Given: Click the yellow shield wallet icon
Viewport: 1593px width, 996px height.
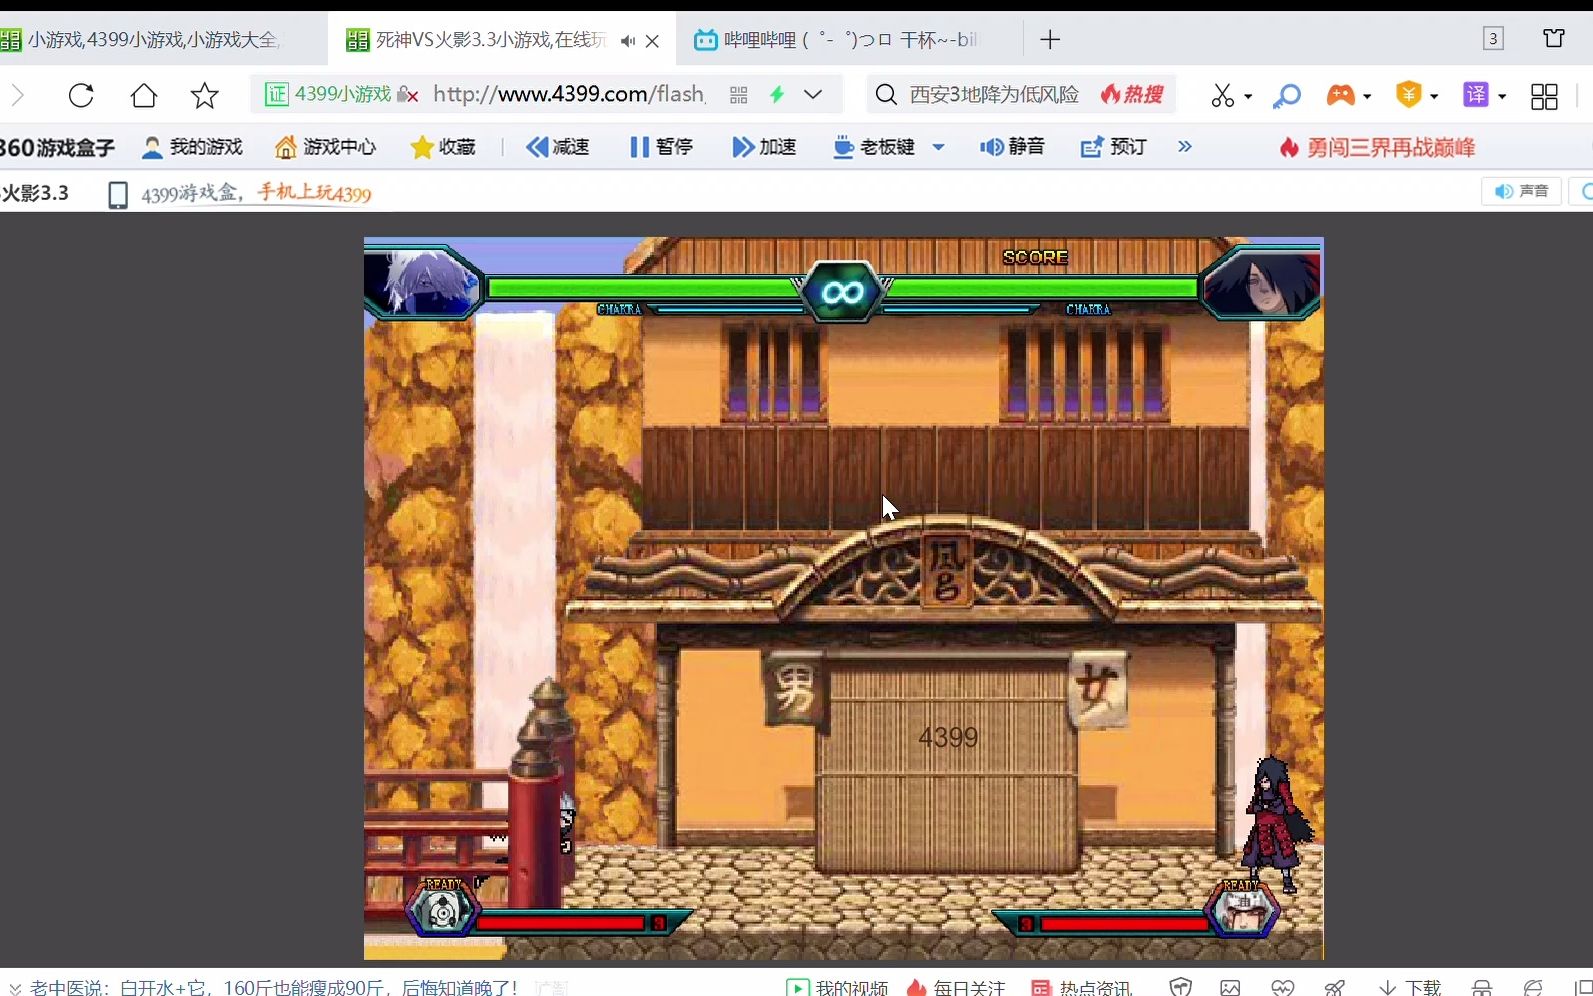Looking at the screenshot, I should [1409, 95].
